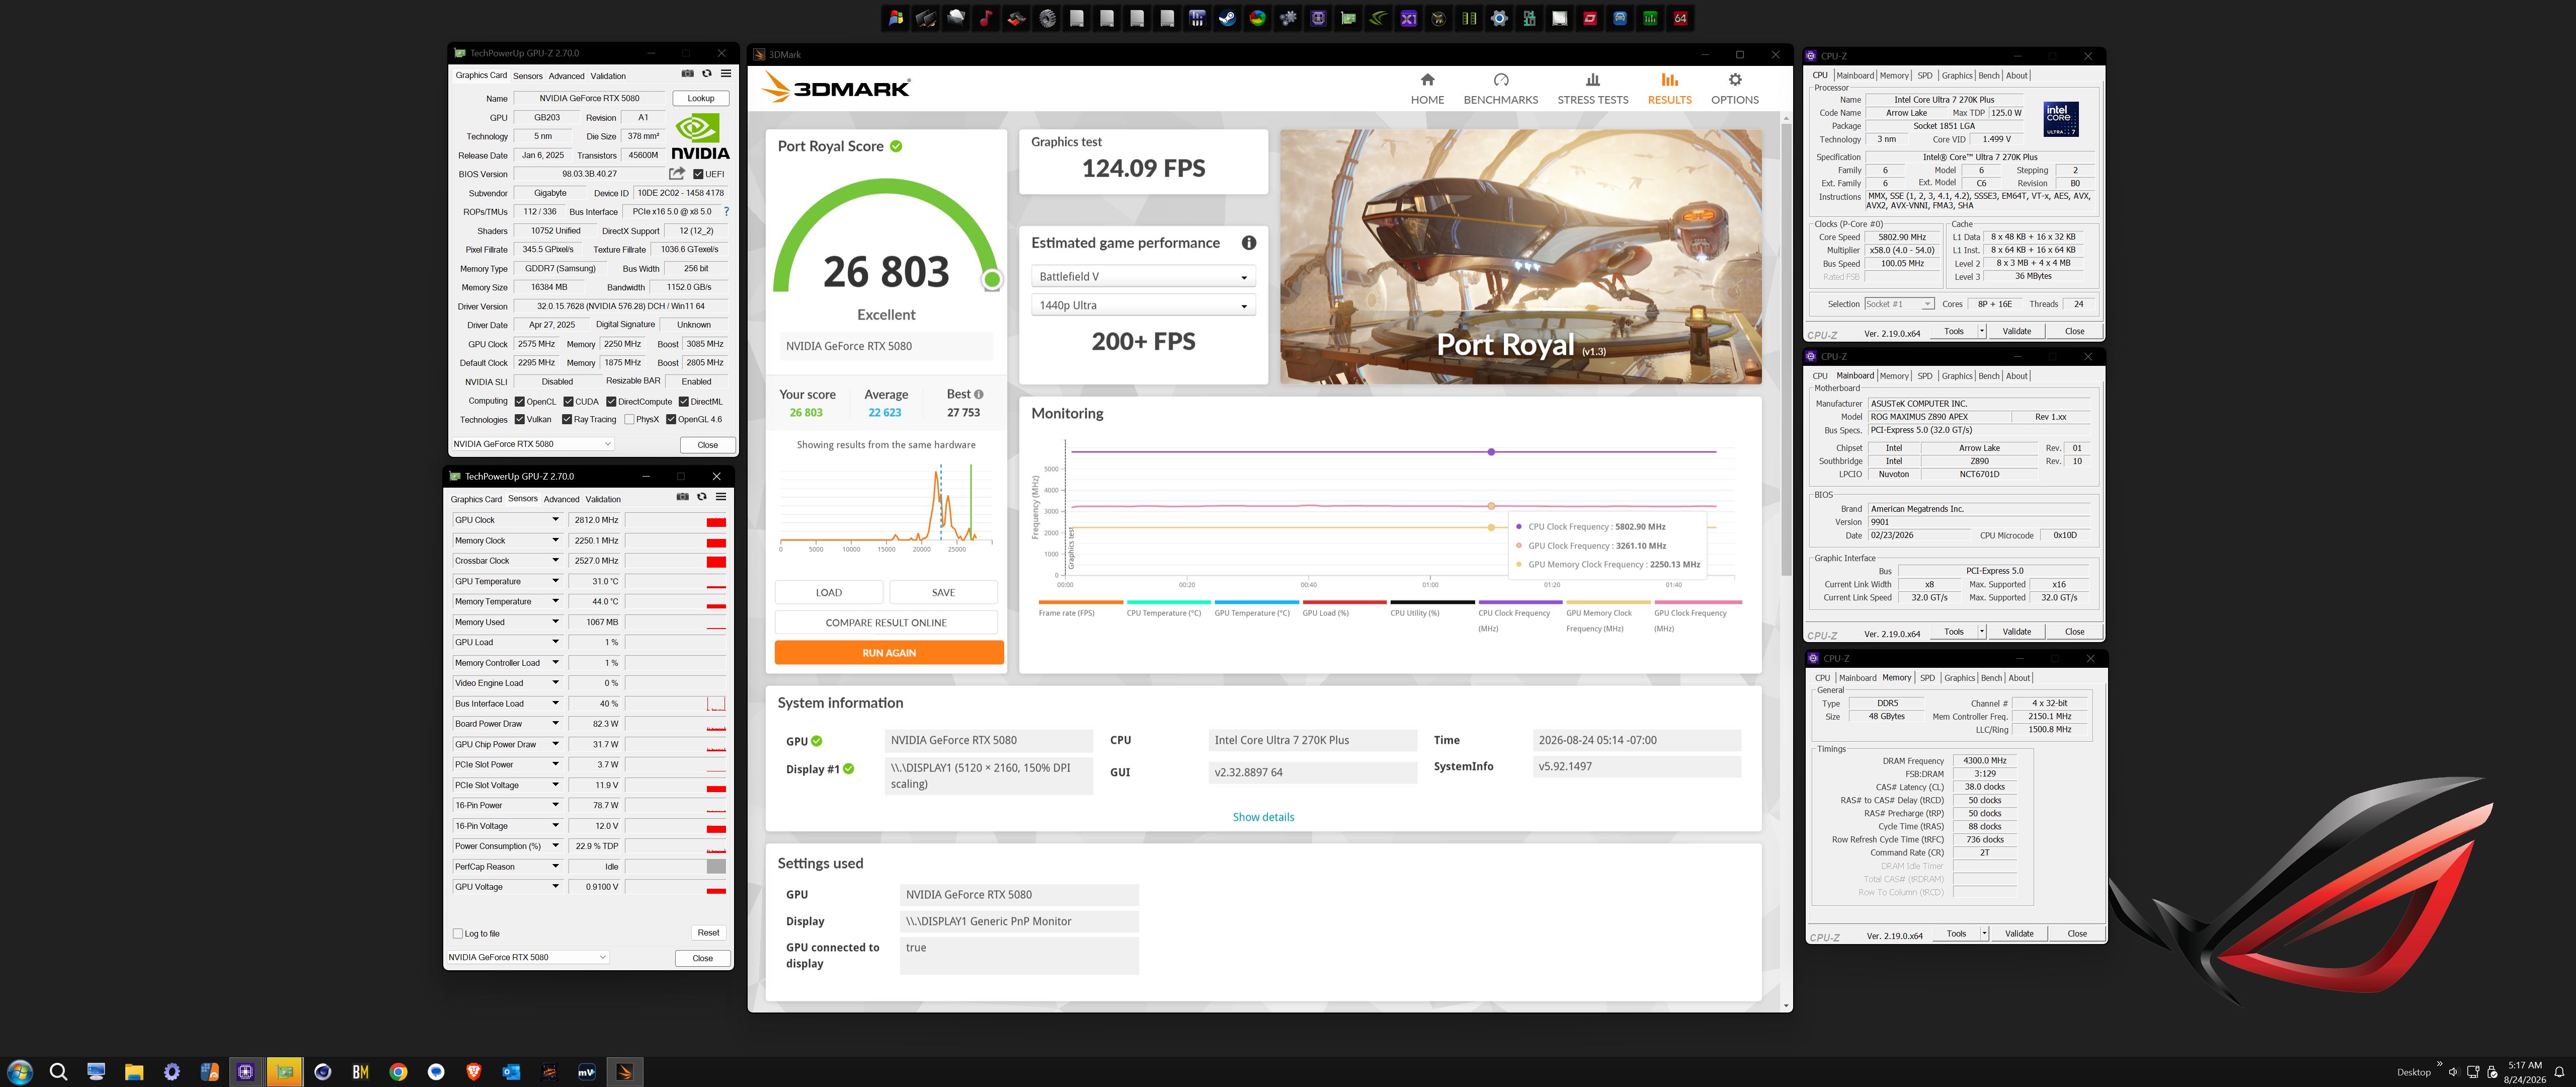Image resolution: width=2576 pixels, height=1087 pixels.
Task: Toggle the CUDA checkbox
Action: pos(568,402)
